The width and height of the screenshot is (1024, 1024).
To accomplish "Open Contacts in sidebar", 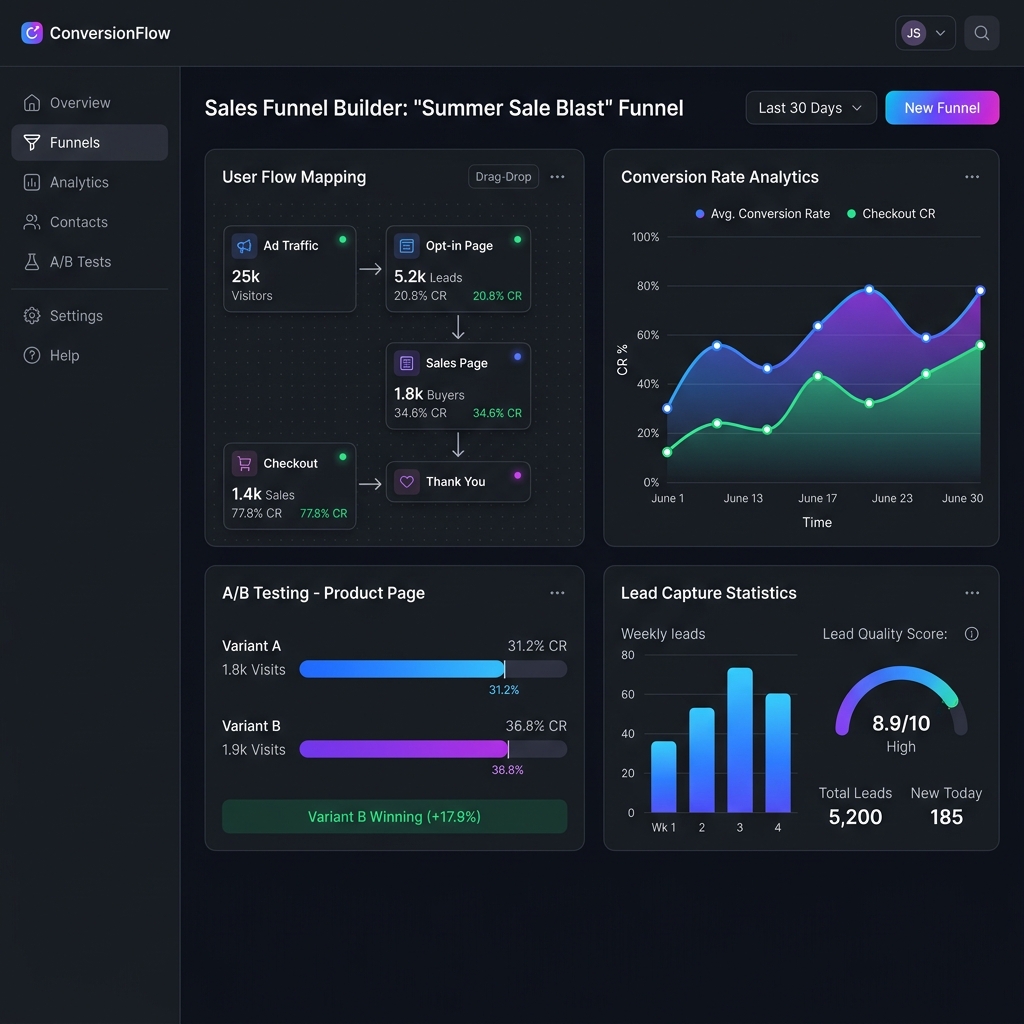I will [x=89, y=222].
